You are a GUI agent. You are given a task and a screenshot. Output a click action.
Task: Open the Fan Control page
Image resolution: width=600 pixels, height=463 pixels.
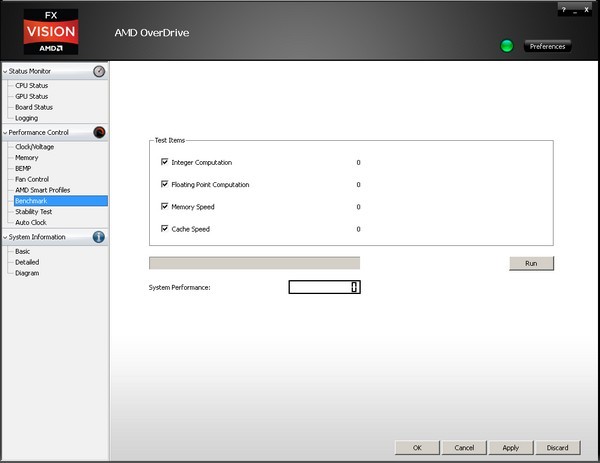pos(31,179)
